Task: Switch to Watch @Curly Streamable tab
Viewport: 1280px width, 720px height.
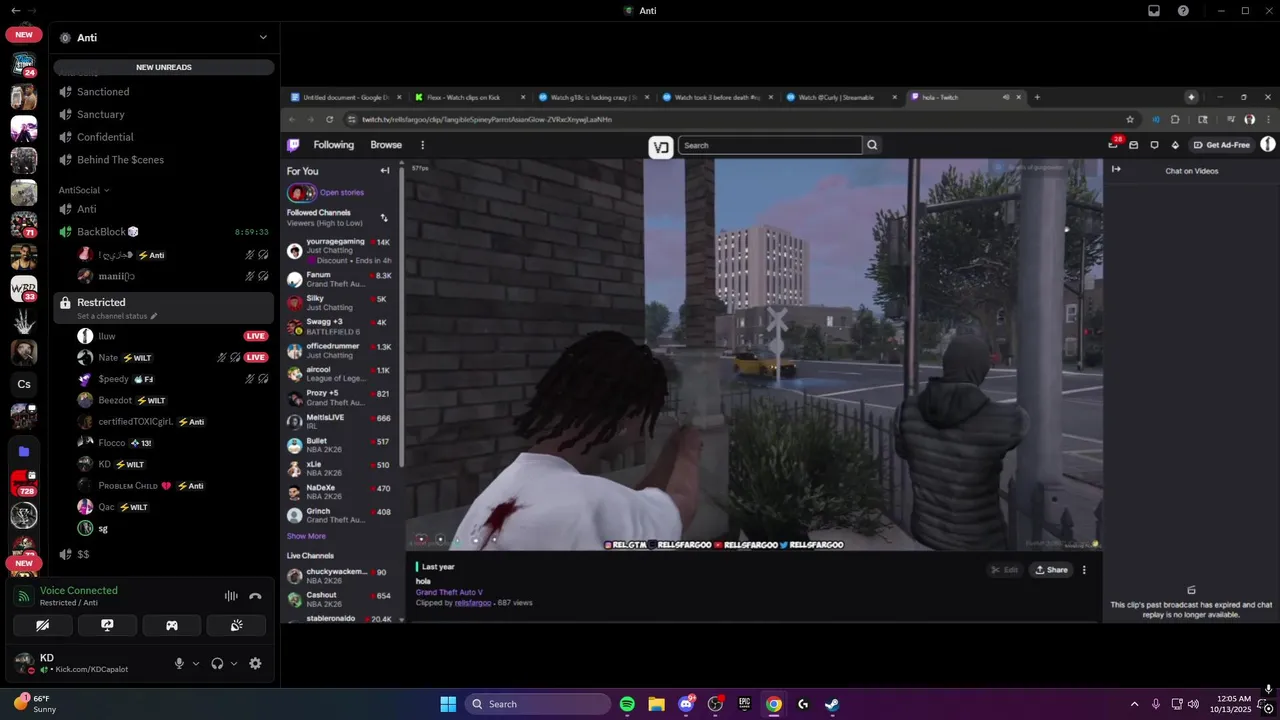Action: pyautogui.click(x=843, y=97)
